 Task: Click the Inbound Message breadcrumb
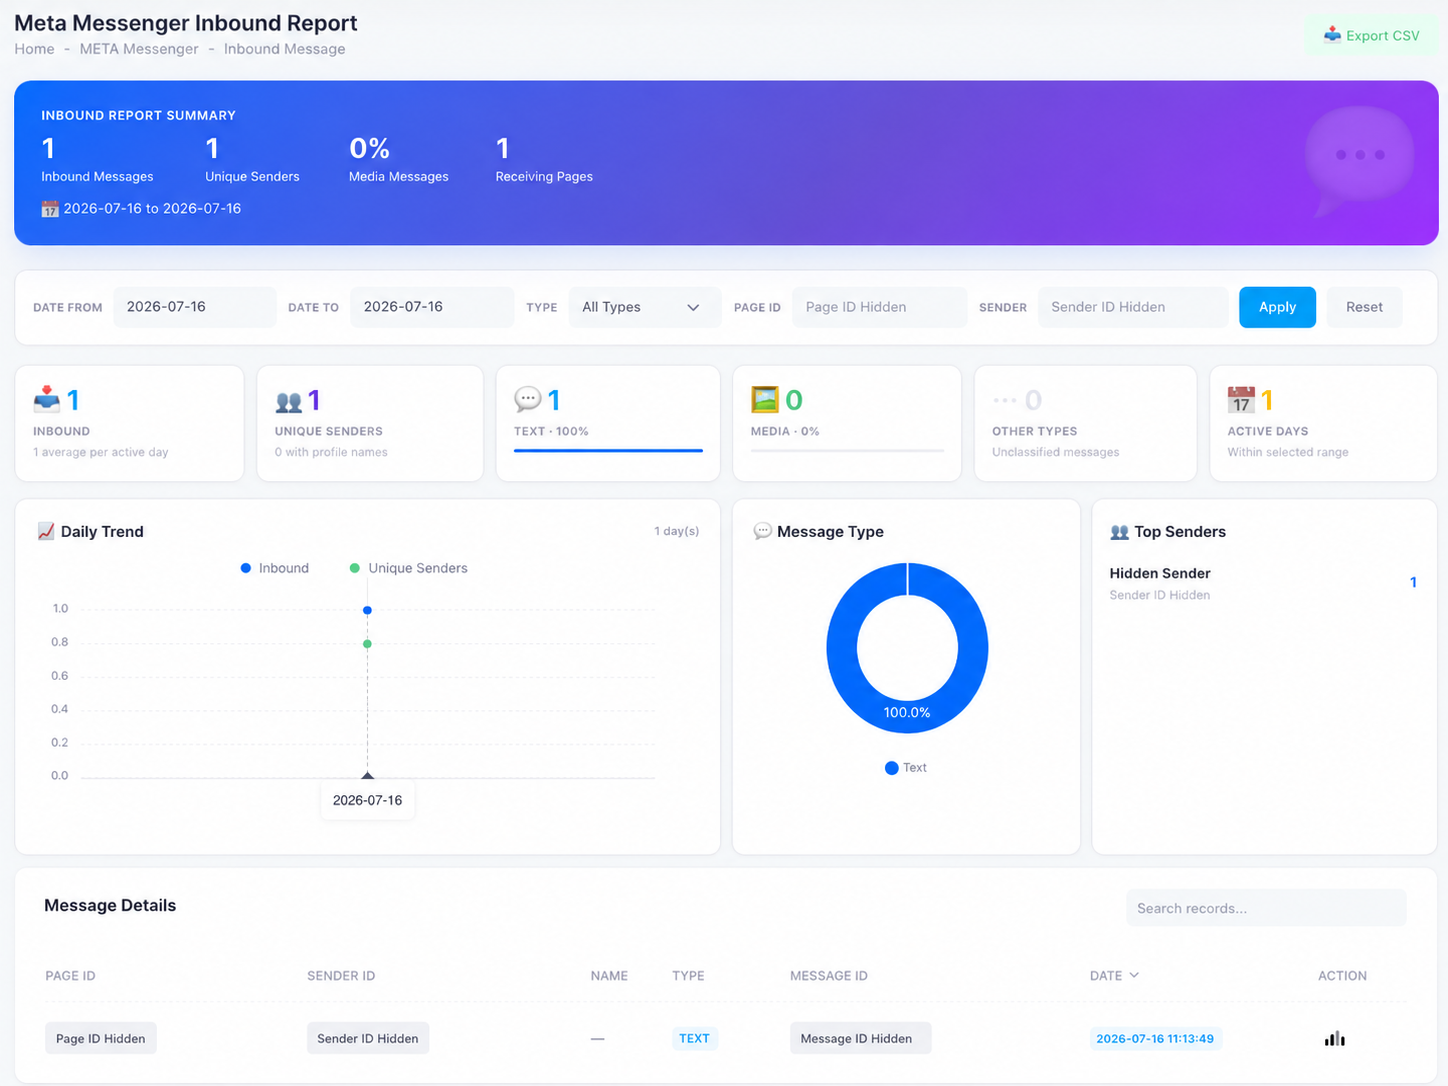(284, 49)
